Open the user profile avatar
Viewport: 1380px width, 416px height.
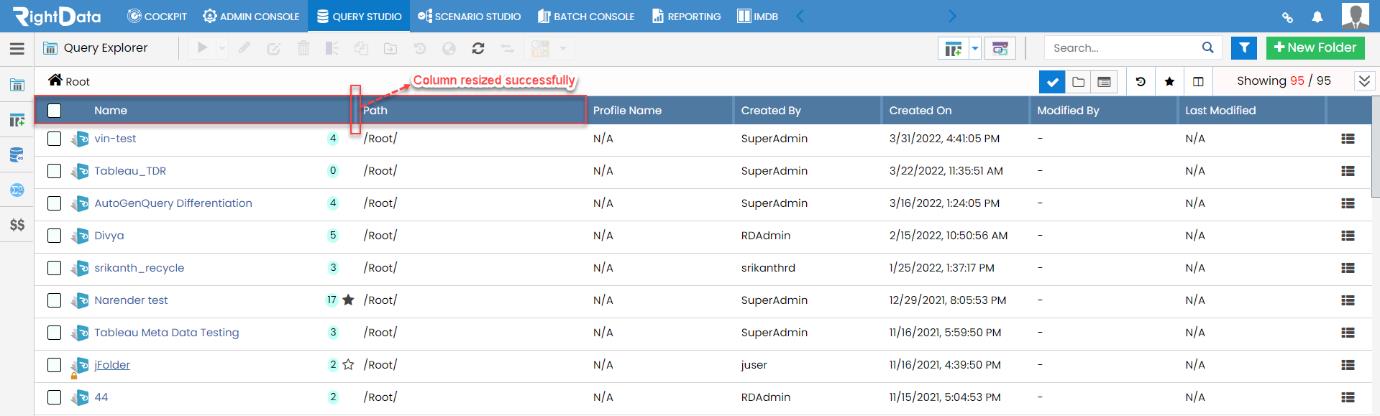(x=1355, y=16)
